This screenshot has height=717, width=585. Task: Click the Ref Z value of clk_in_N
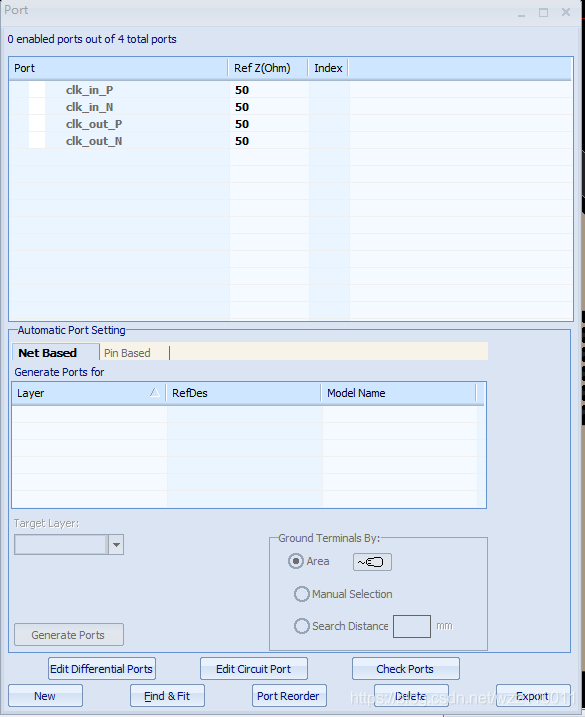(x=242, y=107)
